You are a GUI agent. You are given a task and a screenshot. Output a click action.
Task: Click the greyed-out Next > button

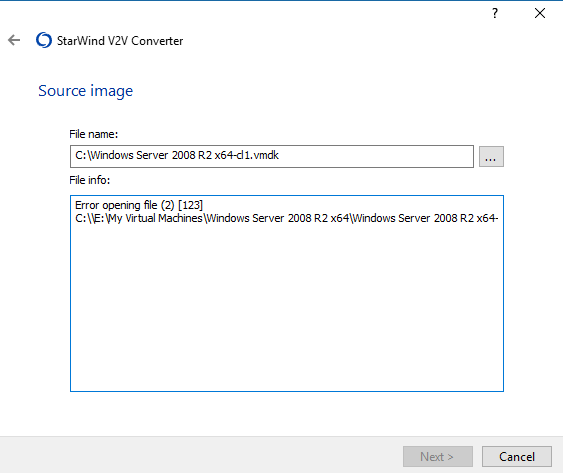438,456
